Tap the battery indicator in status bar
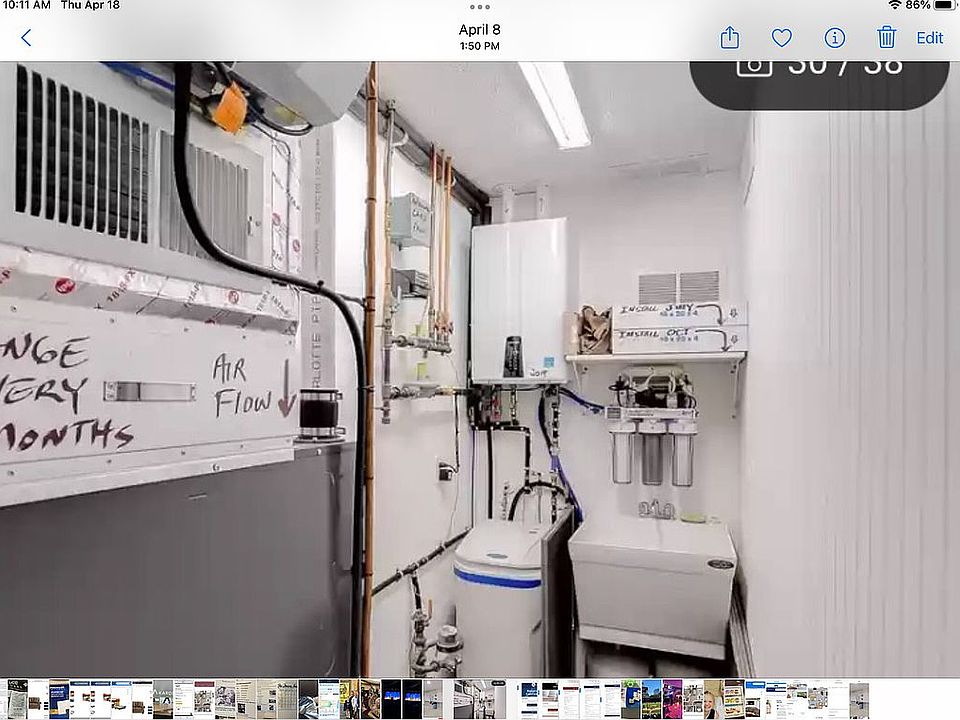The image size is (960, 720). (x=942, y=6)
